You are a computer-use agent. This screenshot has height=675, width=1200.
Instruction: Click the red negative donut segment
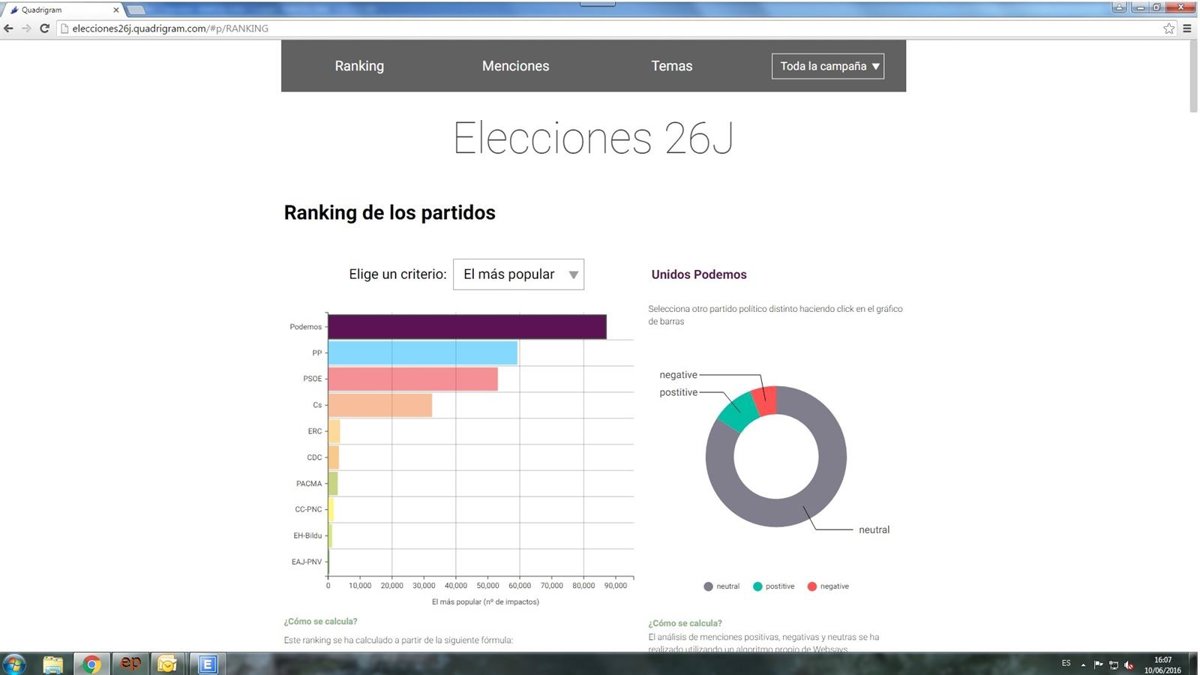point(766,401)
